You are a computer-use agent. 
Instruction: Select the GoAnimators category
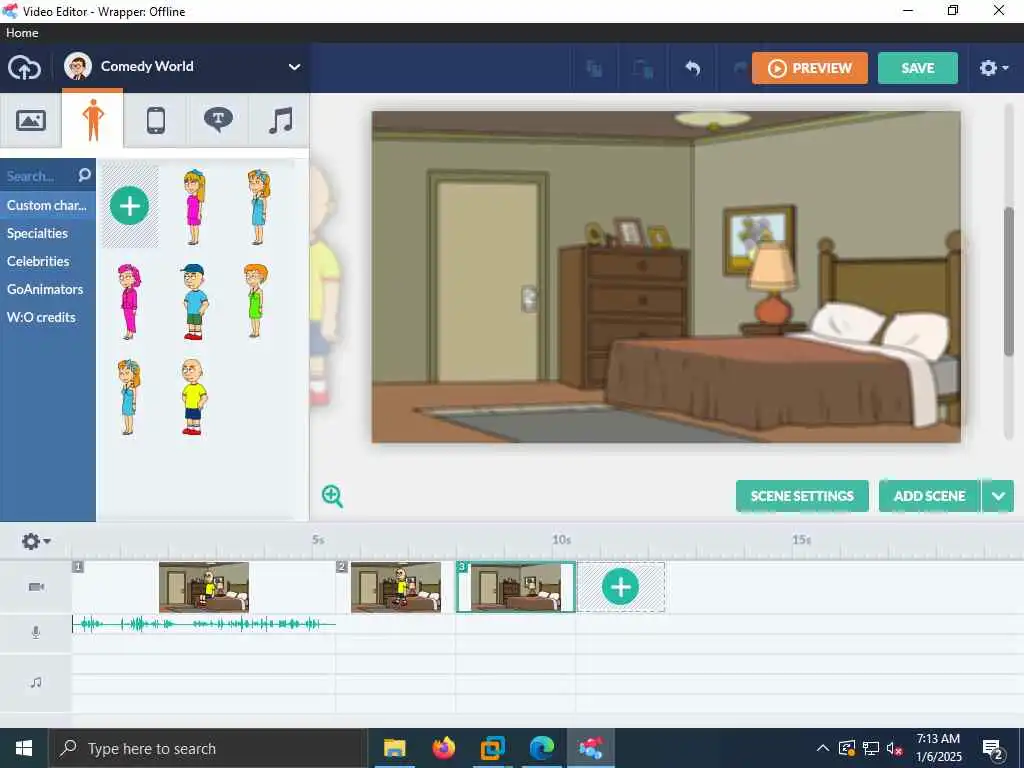(x=44, y=289)
